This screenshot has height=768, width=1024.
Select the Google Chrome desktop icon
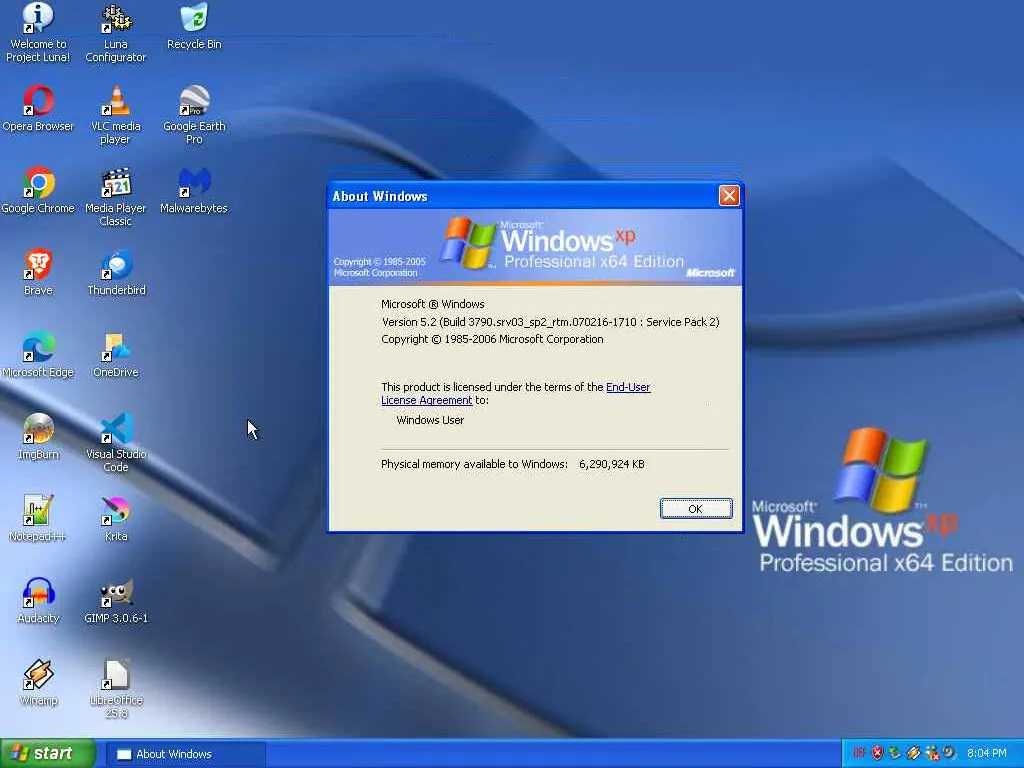tap(38, 191)
